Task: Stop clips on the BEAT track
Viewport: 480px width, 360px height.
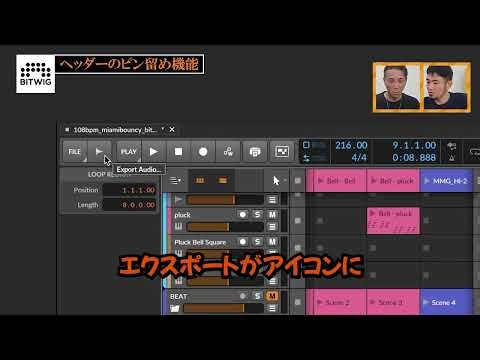Action: [x=298, y=302]
